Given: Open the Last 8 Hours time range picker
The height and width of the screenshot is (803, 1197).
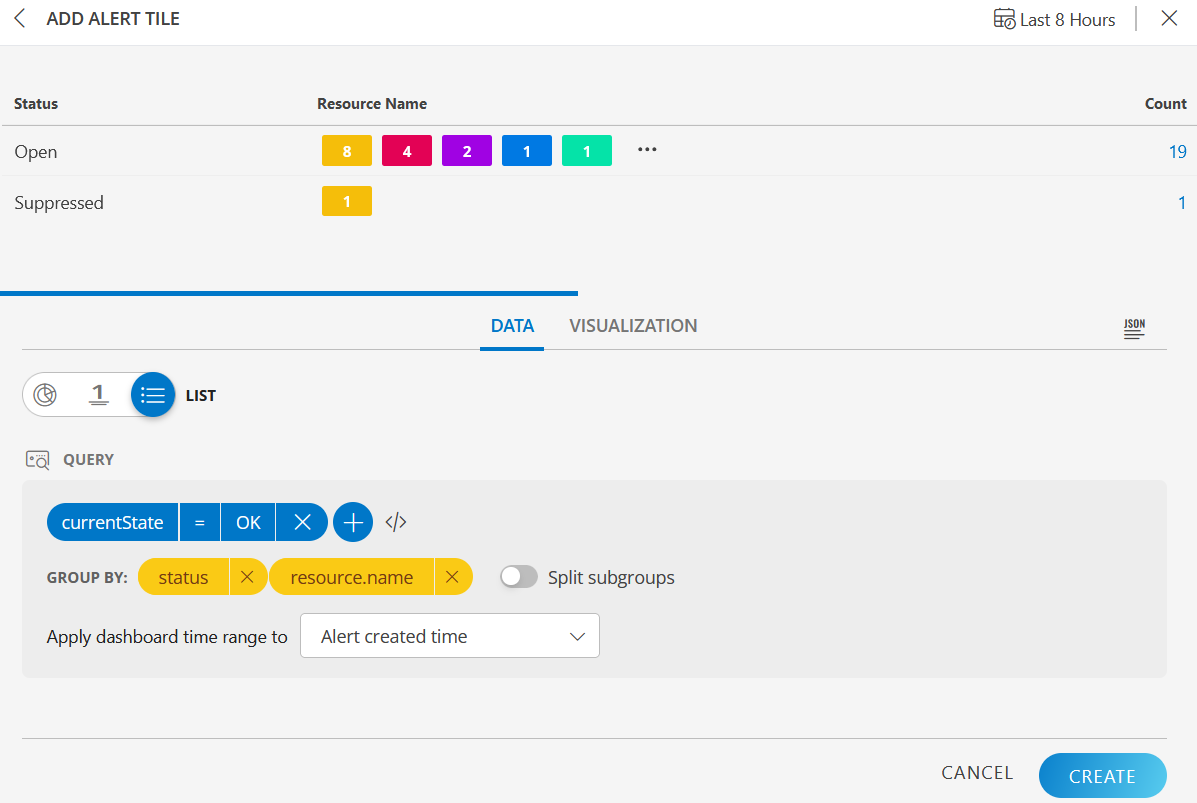Looking at the screenshot, I should point(1053,18).
